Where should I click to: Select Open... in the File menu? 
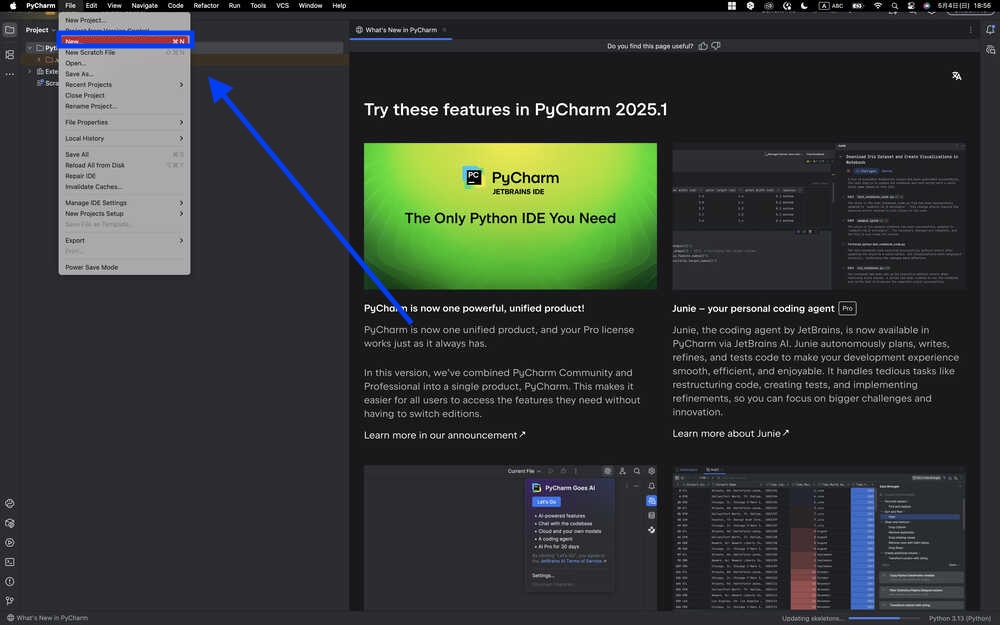point(124,63)
